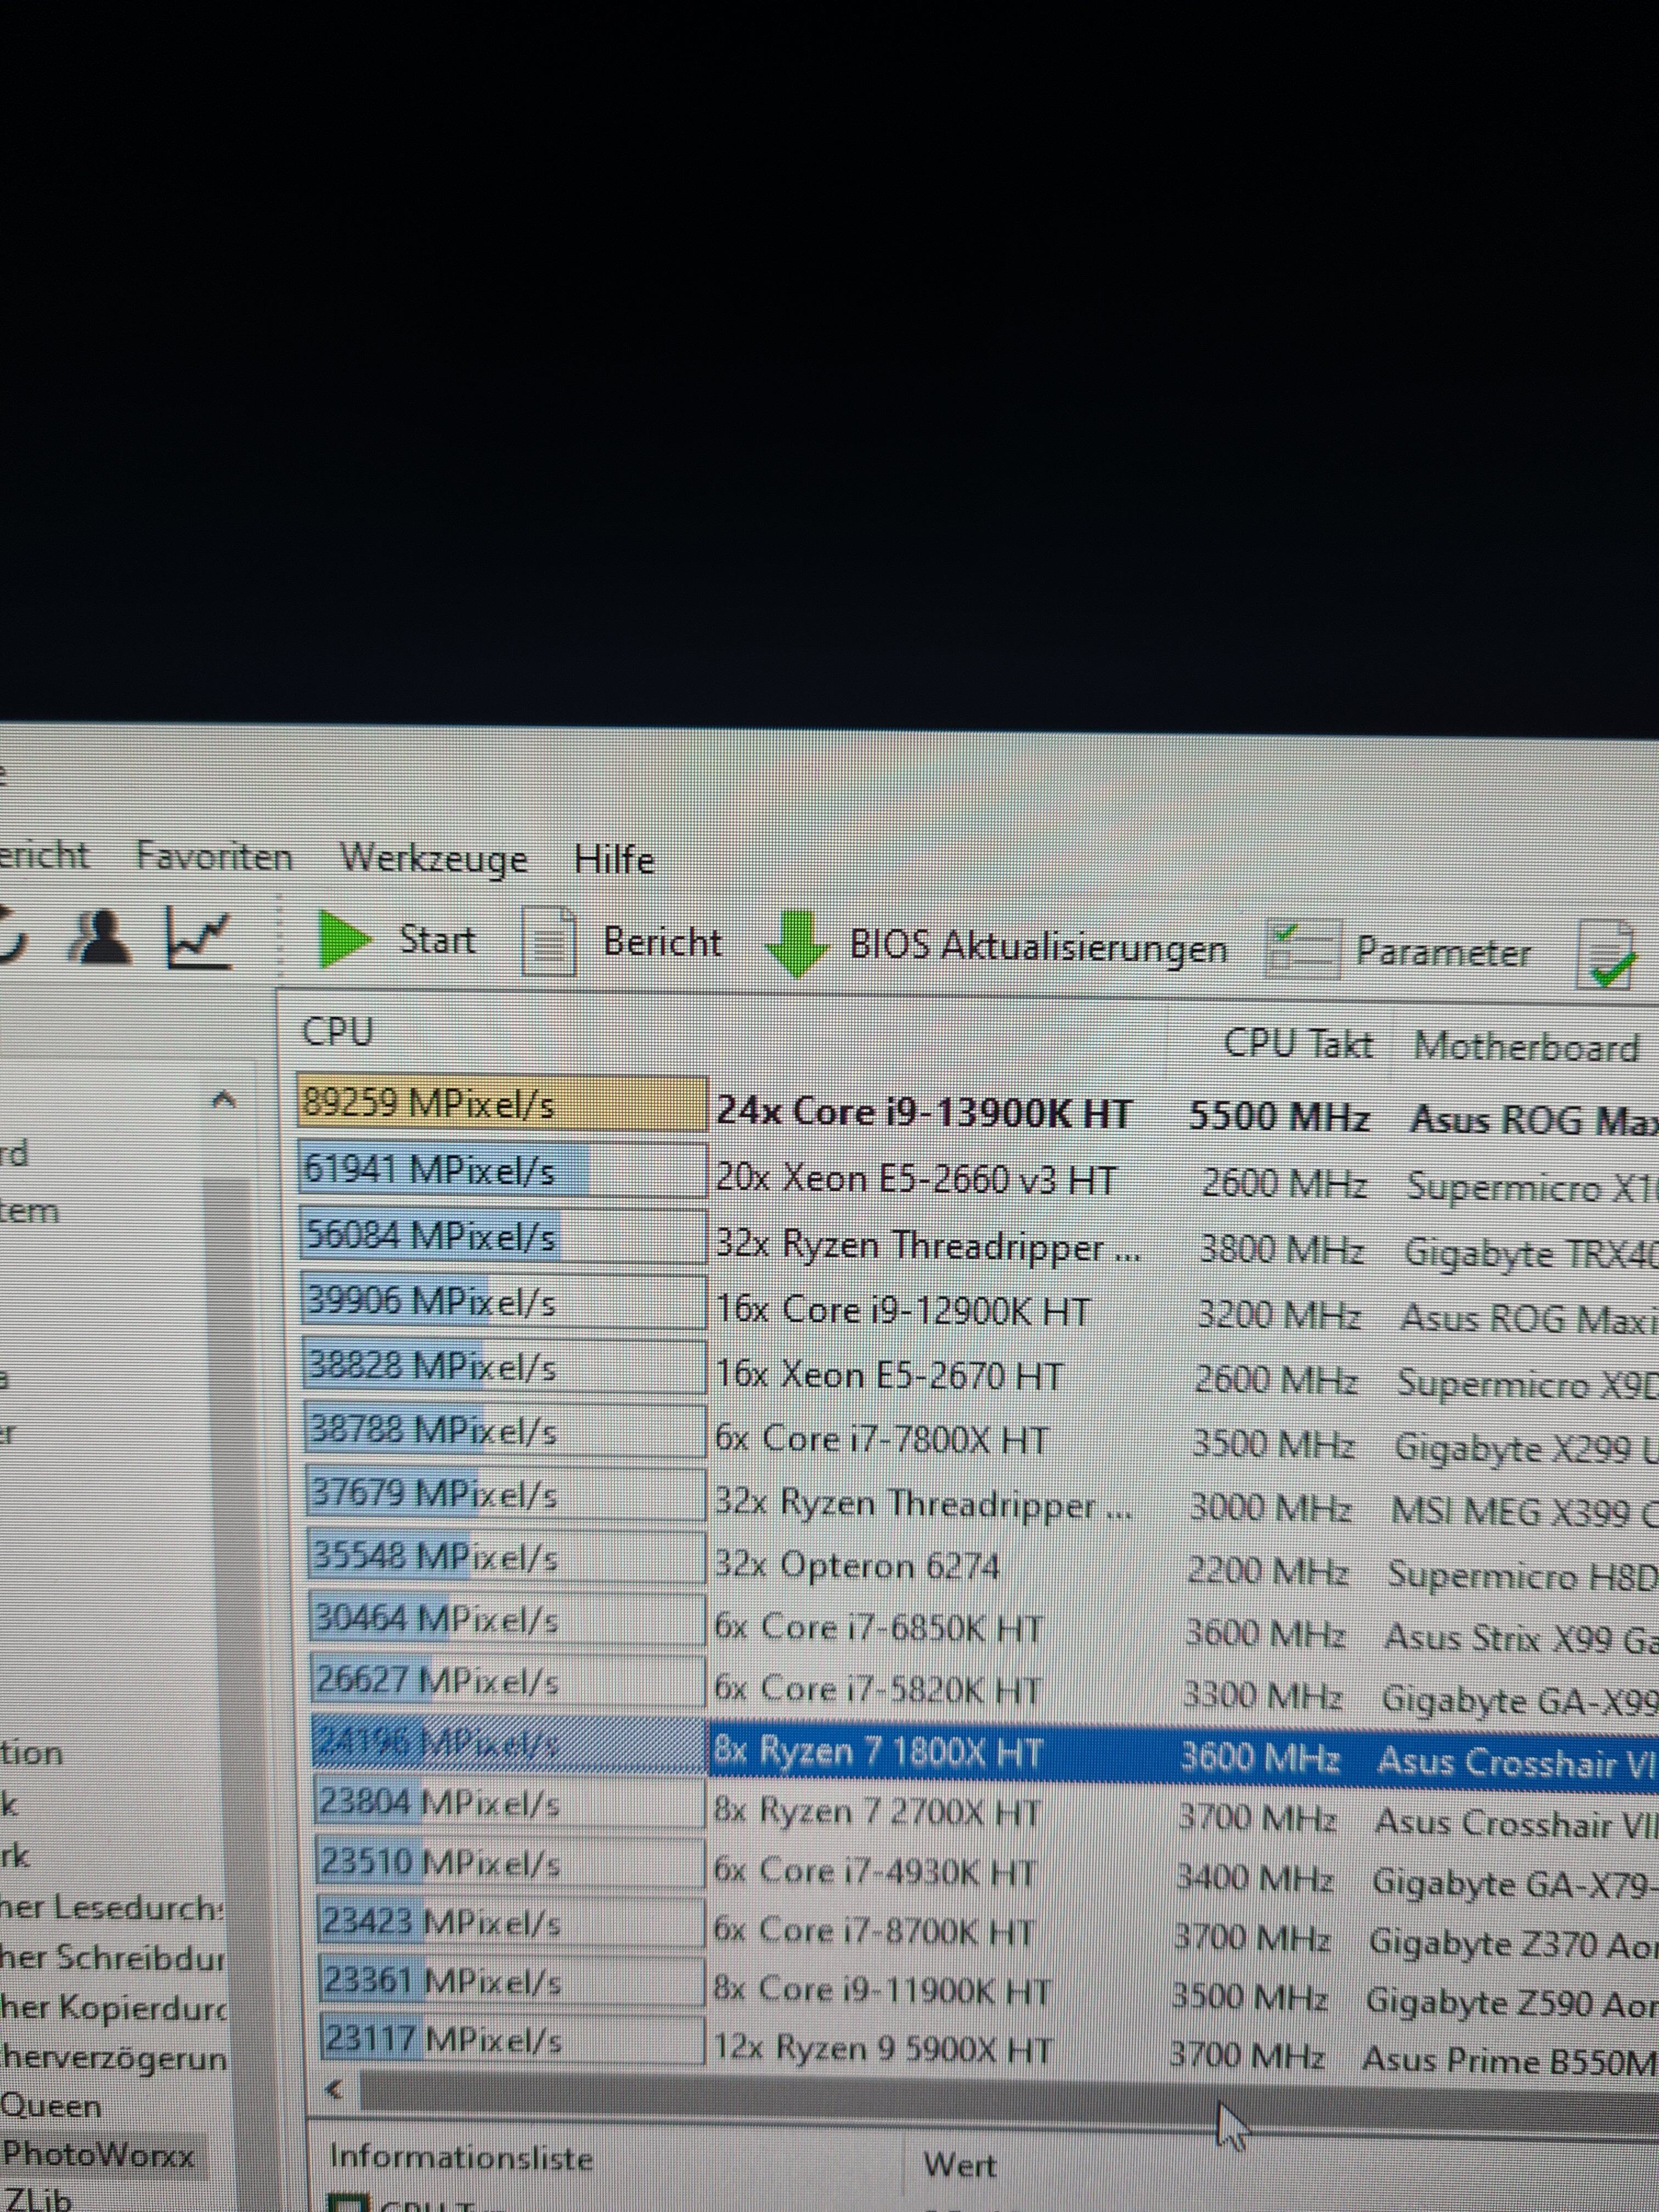The height and width of the screenshot is (2212, 1659).
Task: Select ZLib benchmark in the sidebar
Action: pos(38,2199)
